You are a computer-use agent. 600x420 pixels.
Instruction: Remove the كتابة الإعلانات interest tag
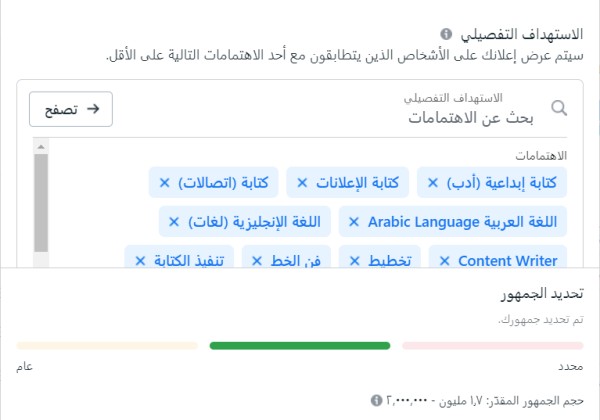coord(302,183)
